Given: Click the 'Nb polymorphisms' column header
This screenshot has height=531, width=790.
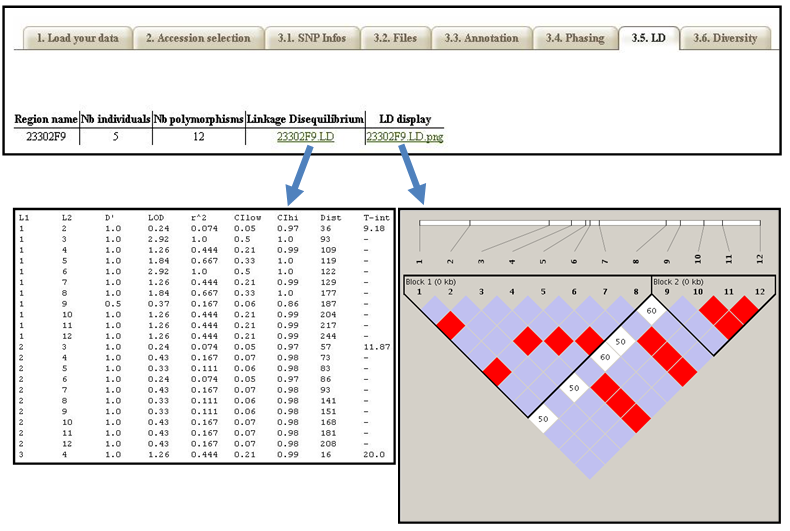Looking at the screenshot, I should (x=199, y=119).
